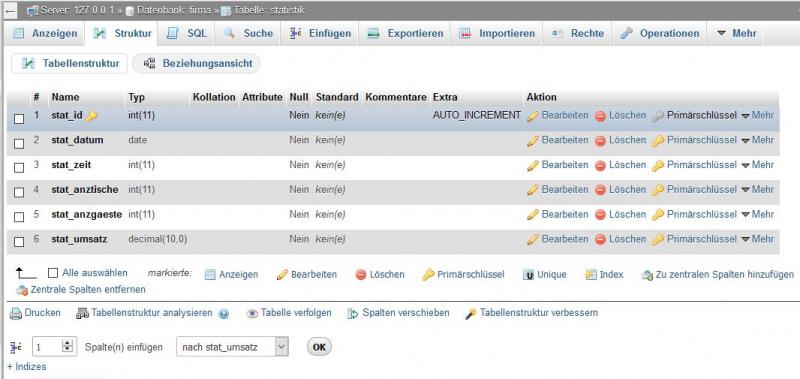Click the column count stepper field
Image resolution: width=800 pixels, height=379 pixels.
pos(55,347)
